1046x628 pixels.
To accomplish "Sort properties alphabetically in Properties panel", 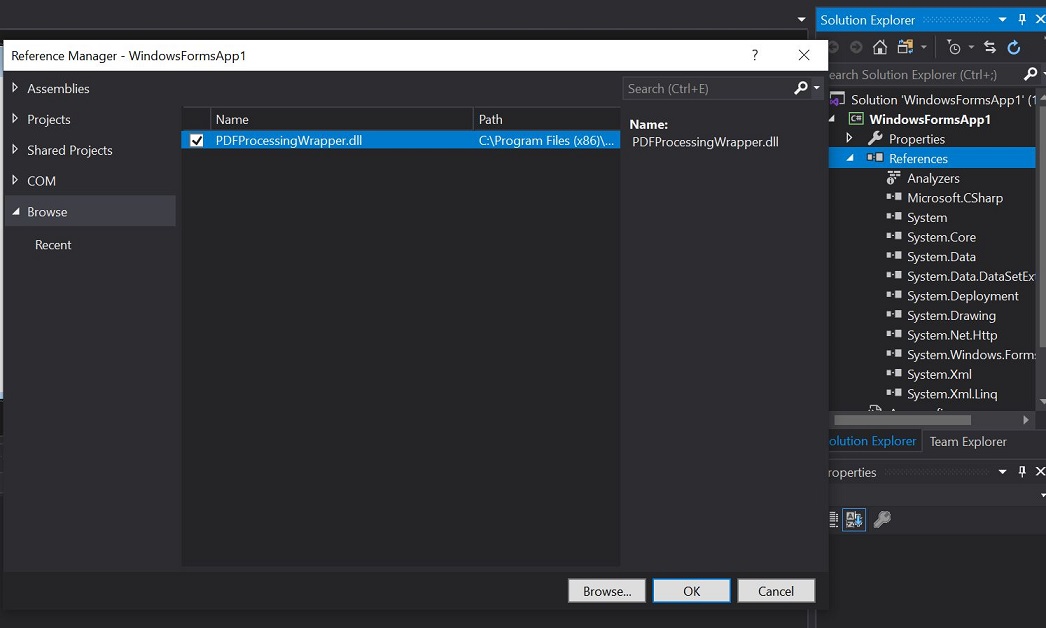I will [x=853, y=519].
